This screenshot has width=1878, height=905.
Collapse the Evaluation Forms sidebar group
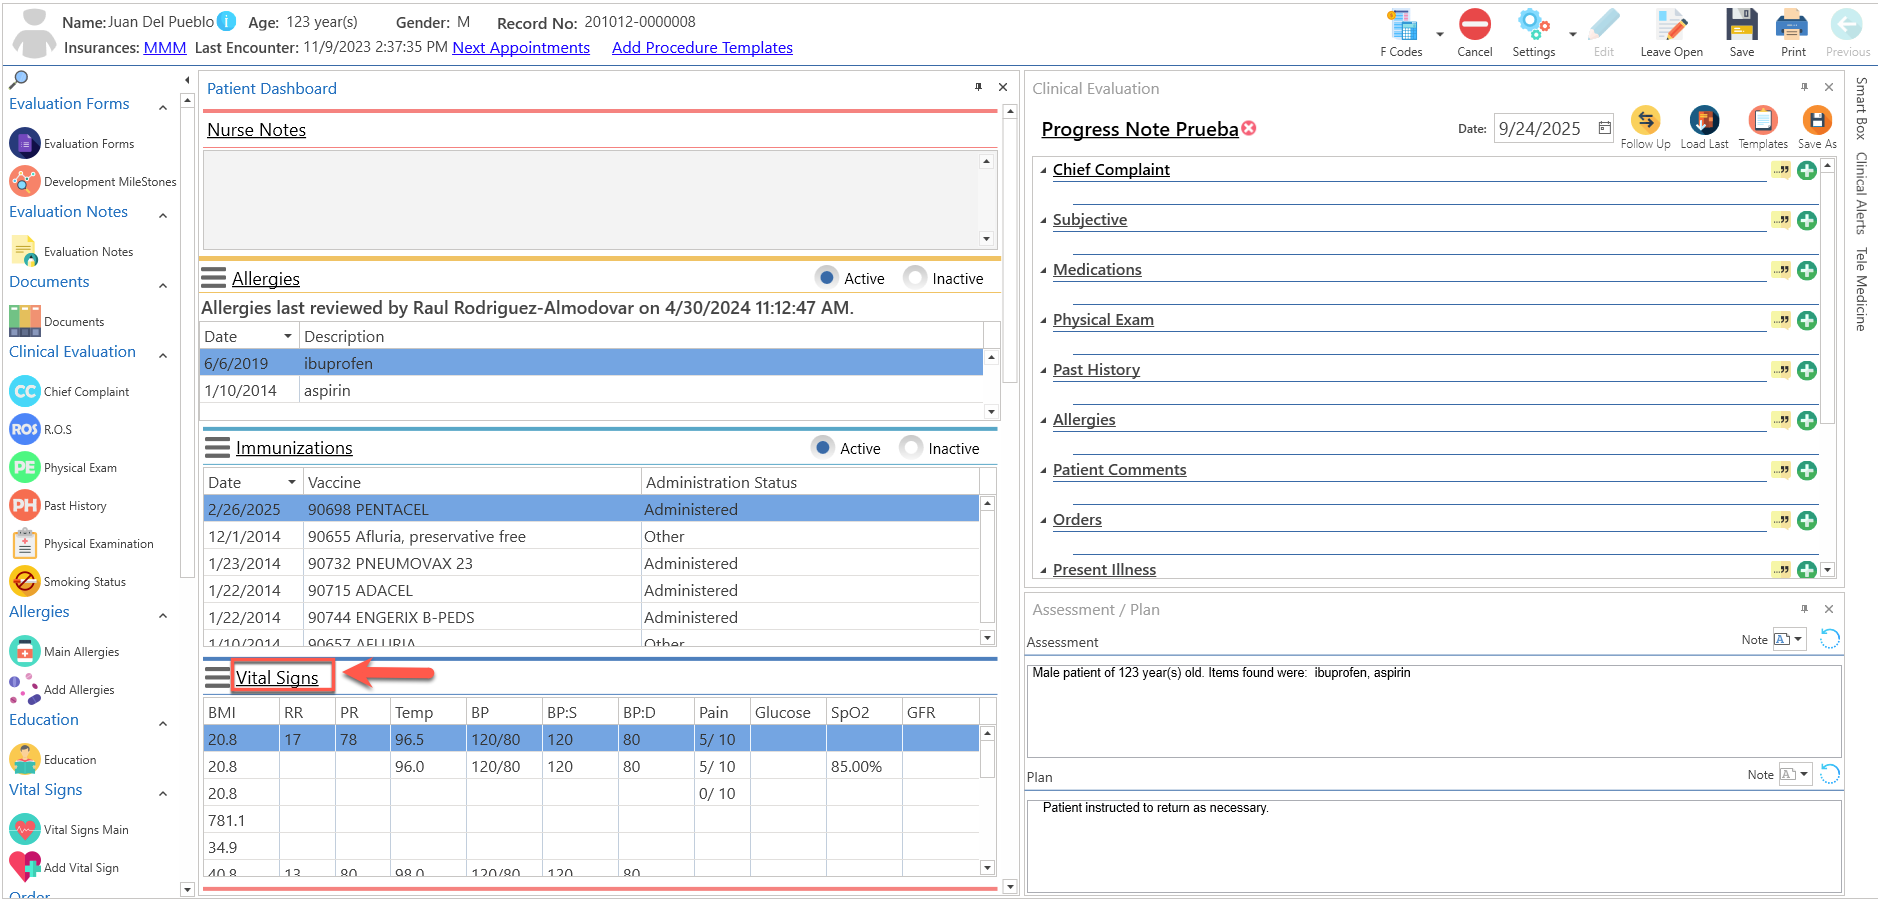tap(163, 106)
